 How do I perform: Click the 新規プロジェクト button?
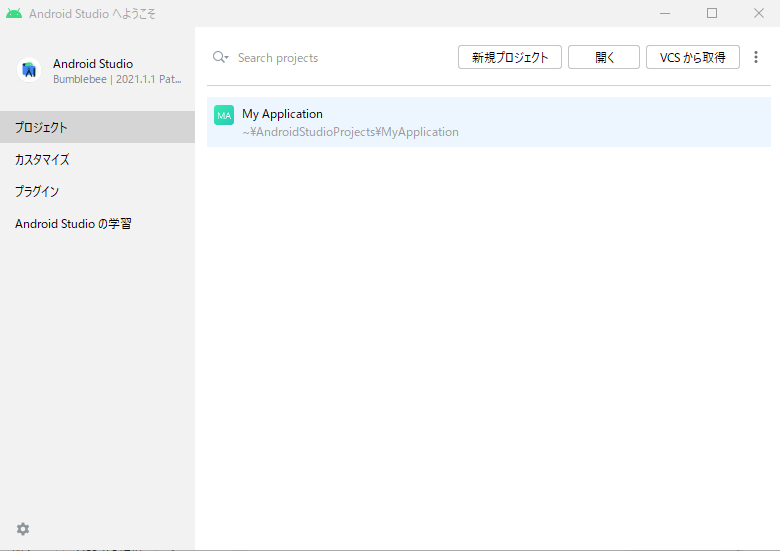tap(510, 57)
